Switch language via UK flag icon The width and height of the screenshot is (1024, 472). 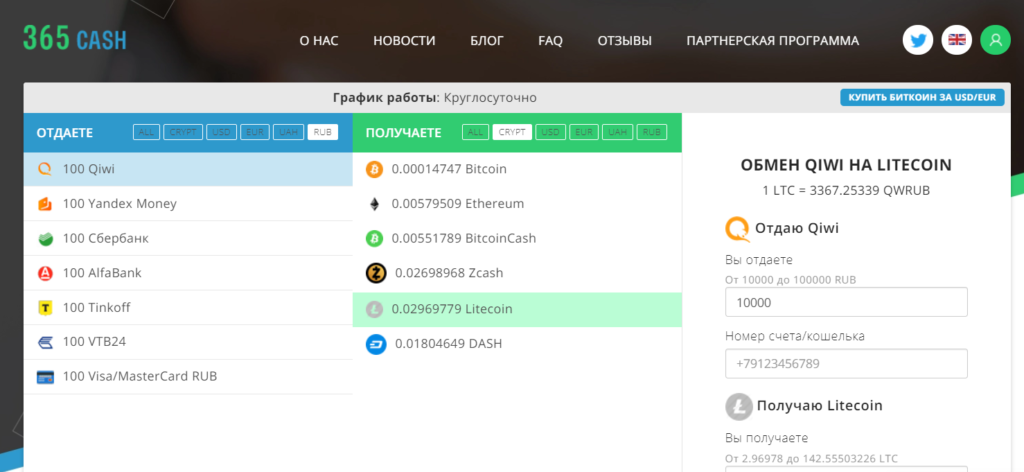coord(957,40)
